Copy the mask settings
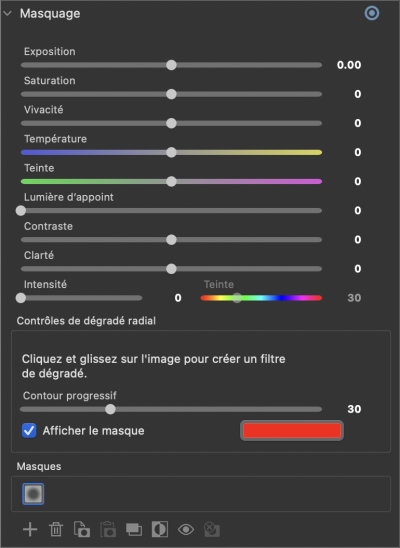The image size is (400, 548). point(82,529)
